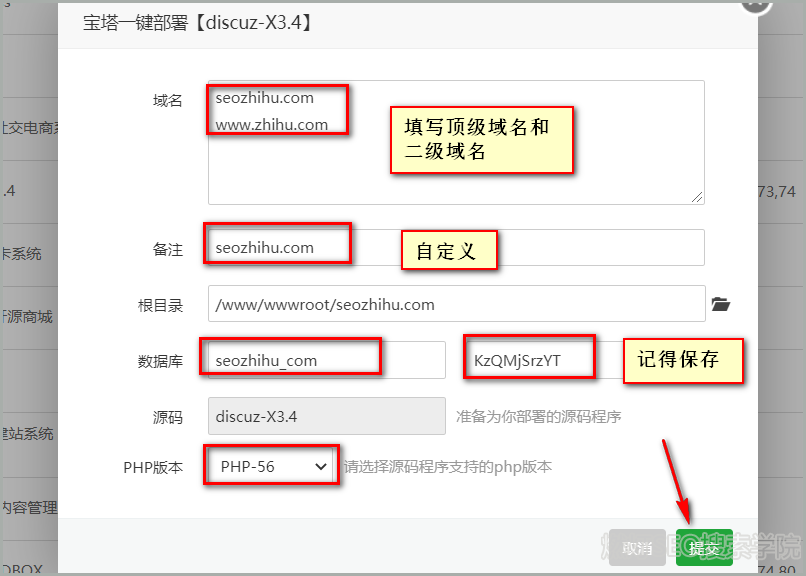The width and height of the screenshot is (806, 576).
Task: Click the PHP版本 label
Action: (x=153, y=468)
